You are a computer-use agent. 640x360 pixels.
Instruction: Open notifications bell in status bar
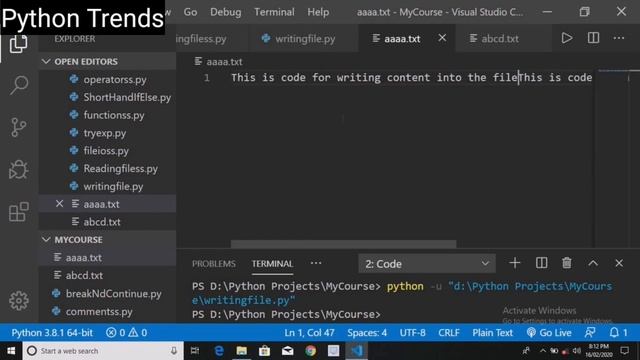(618, 333)
